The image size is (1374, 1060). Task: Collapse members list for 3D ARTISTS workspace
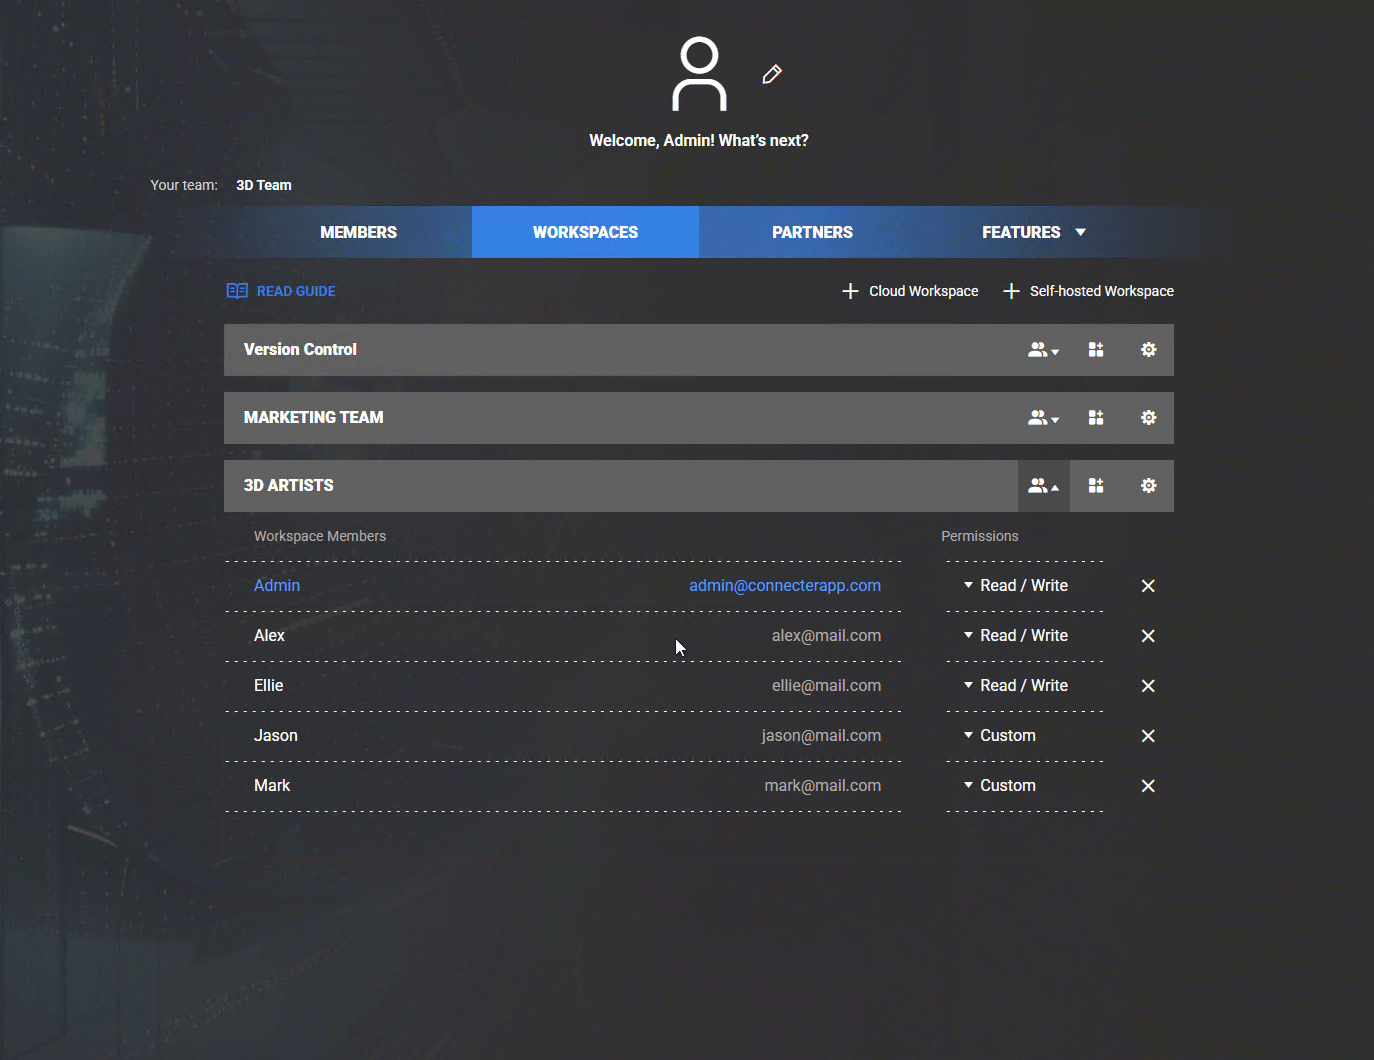coord(1043,486)
